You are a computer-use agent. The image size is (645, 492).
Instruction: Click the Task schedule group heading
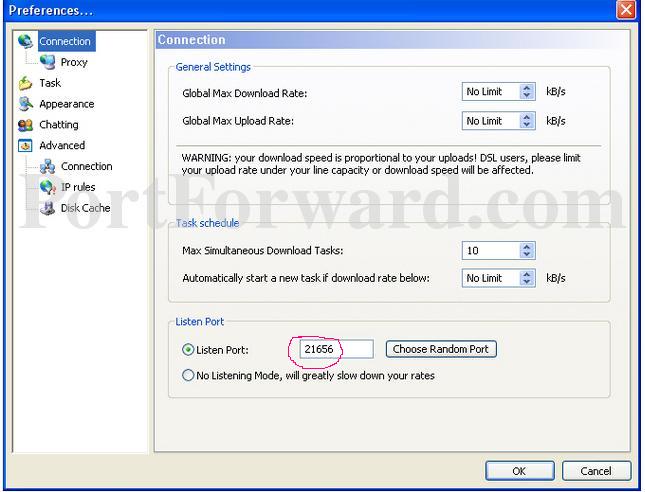(x=207, y=223)
